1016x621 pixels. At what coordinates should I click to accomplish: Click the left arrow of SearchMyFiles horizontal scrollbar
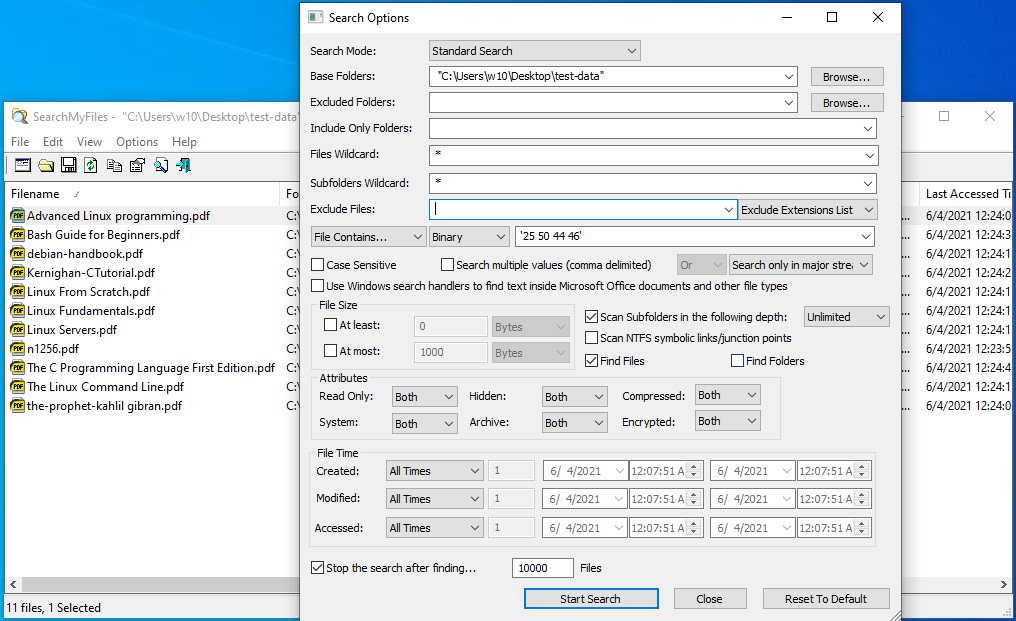click(12, 584)
